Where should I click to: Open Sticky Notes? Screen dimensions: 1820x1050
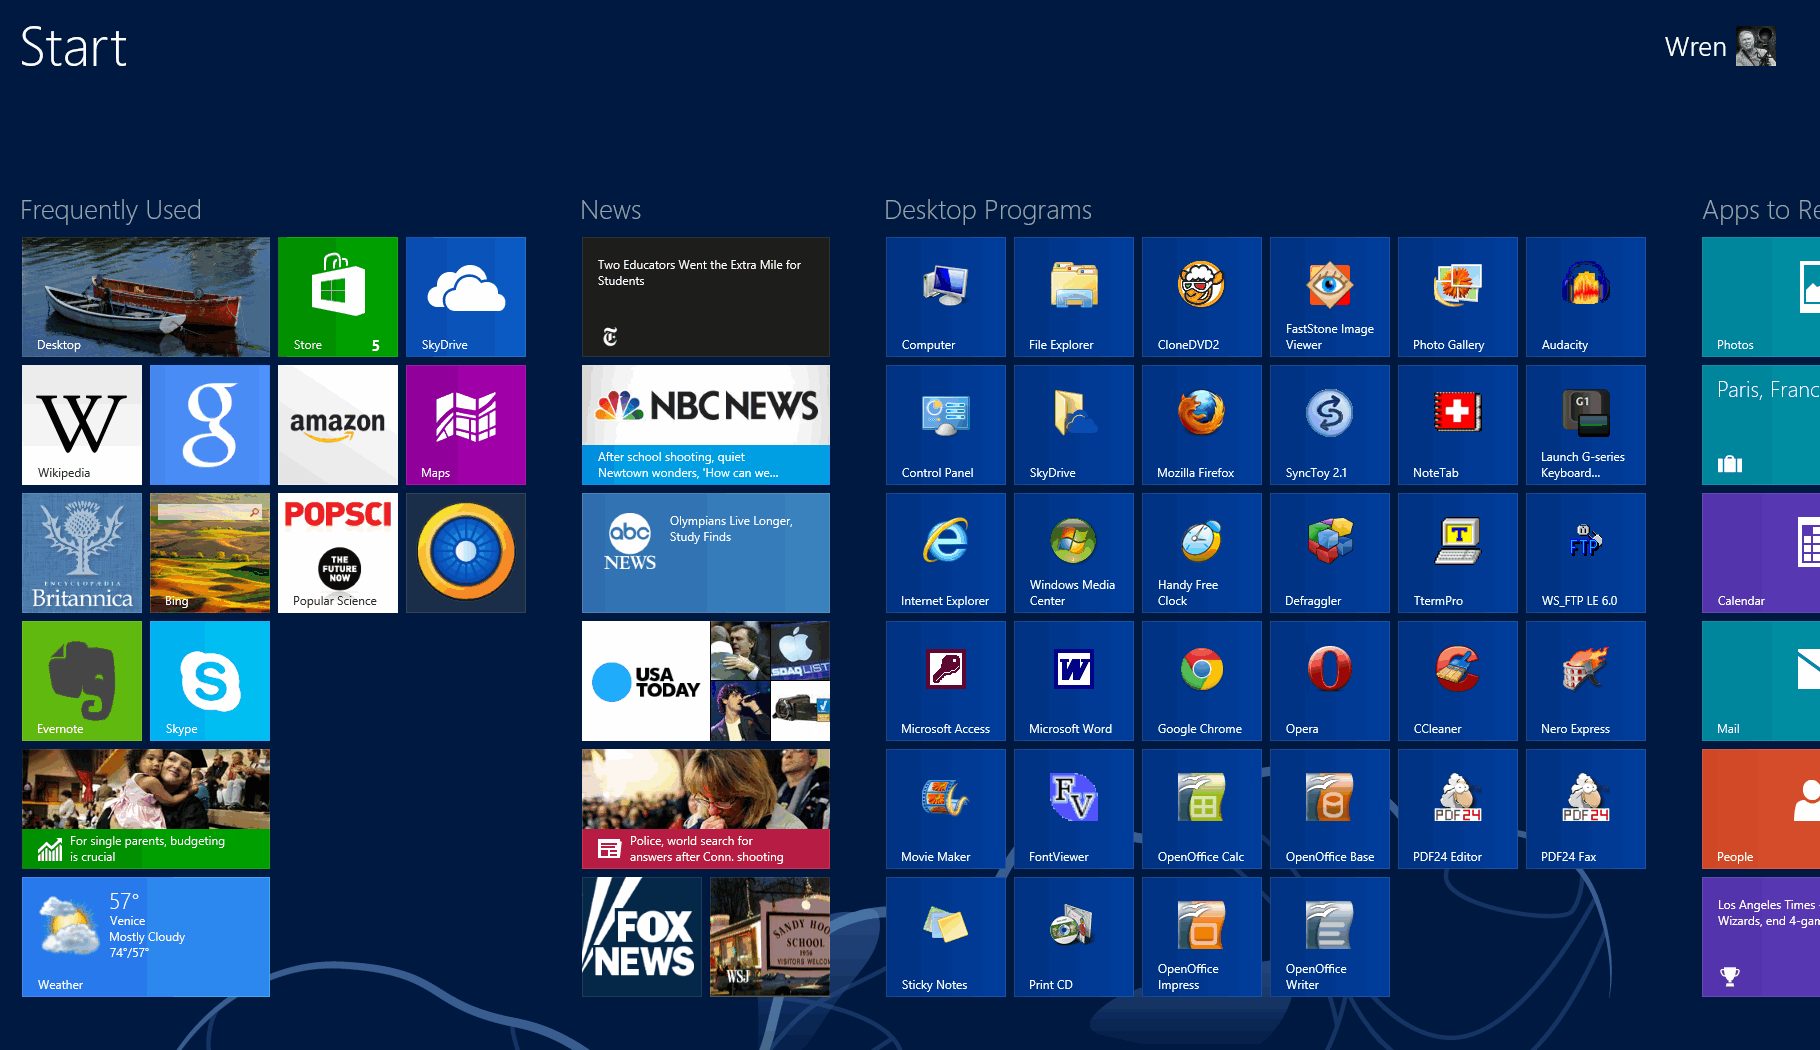click(x=946, y=937)
